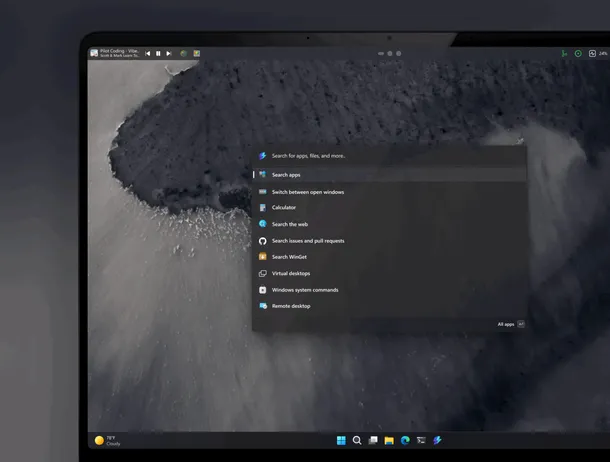Open Command Palette from taskbar
Image resolution: width=610 pixels, height=462 pixels.
[x=437, y=440]
